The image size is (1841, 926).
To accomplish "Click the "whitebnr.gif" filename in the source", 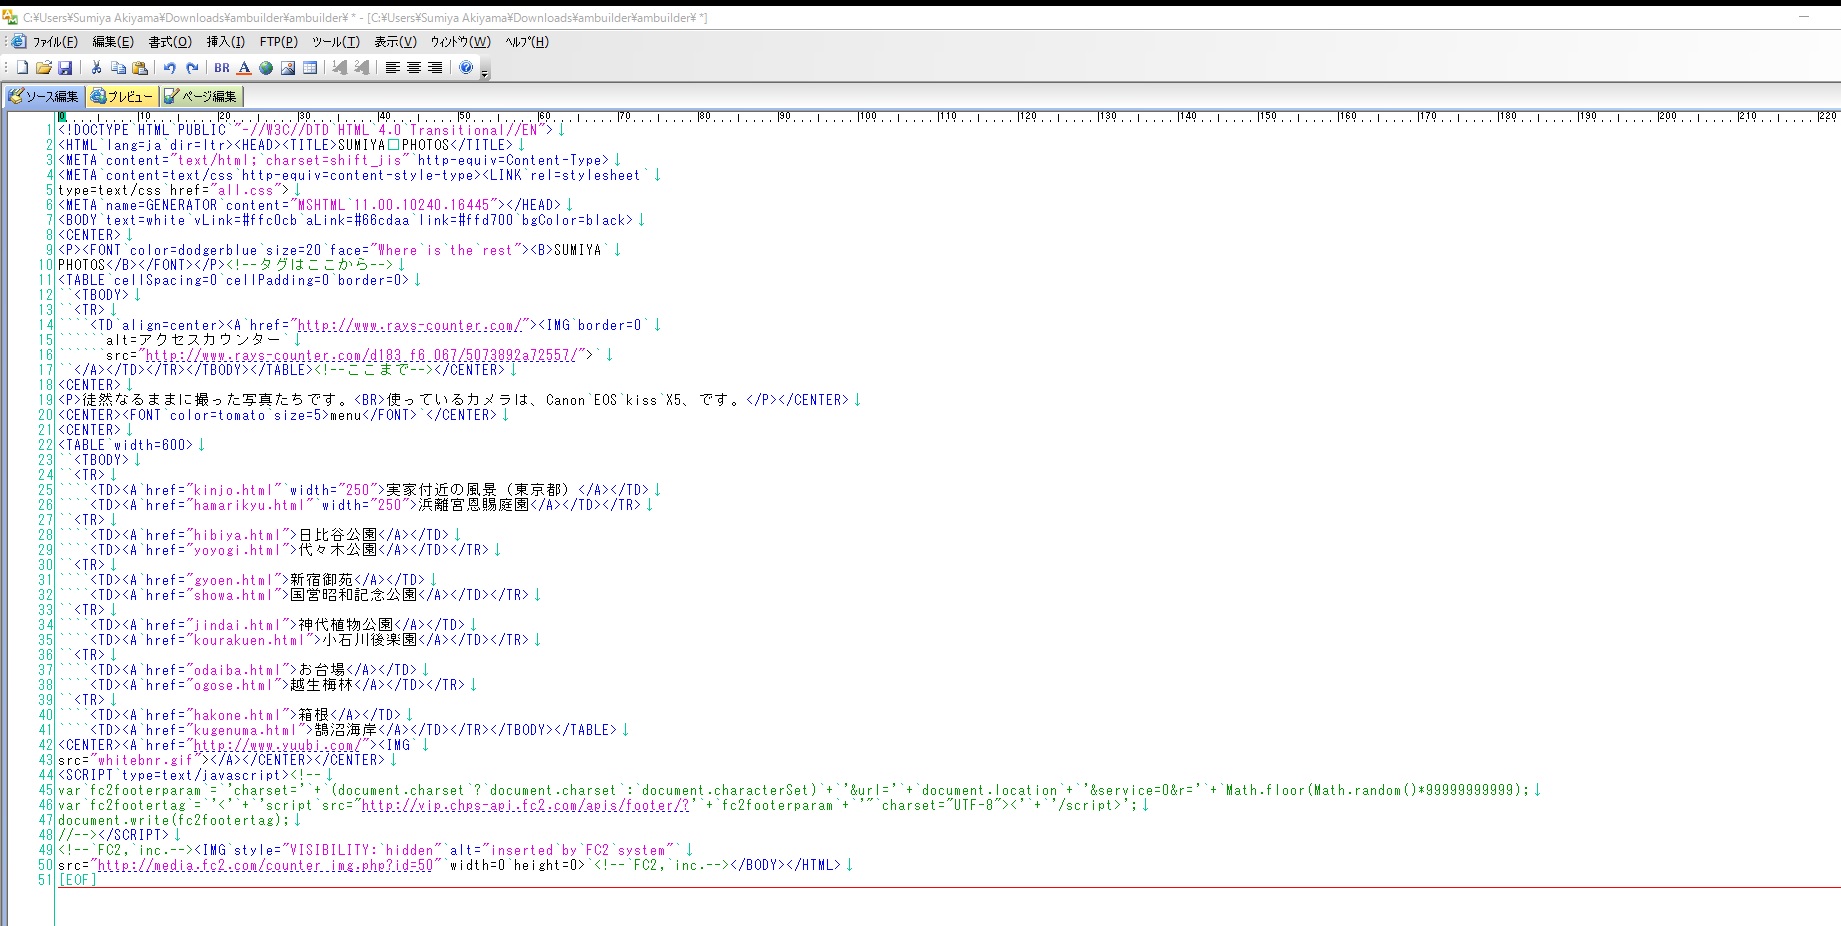I will click(x=146, y=760).
